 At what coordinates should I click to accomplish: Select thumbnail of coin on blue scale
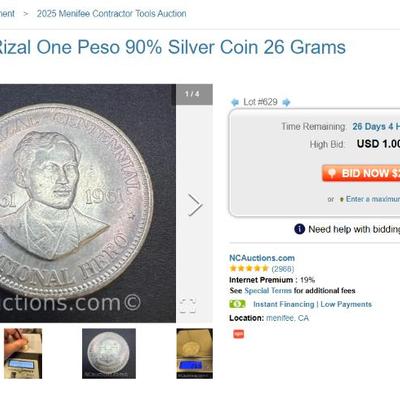coord(195,354)
